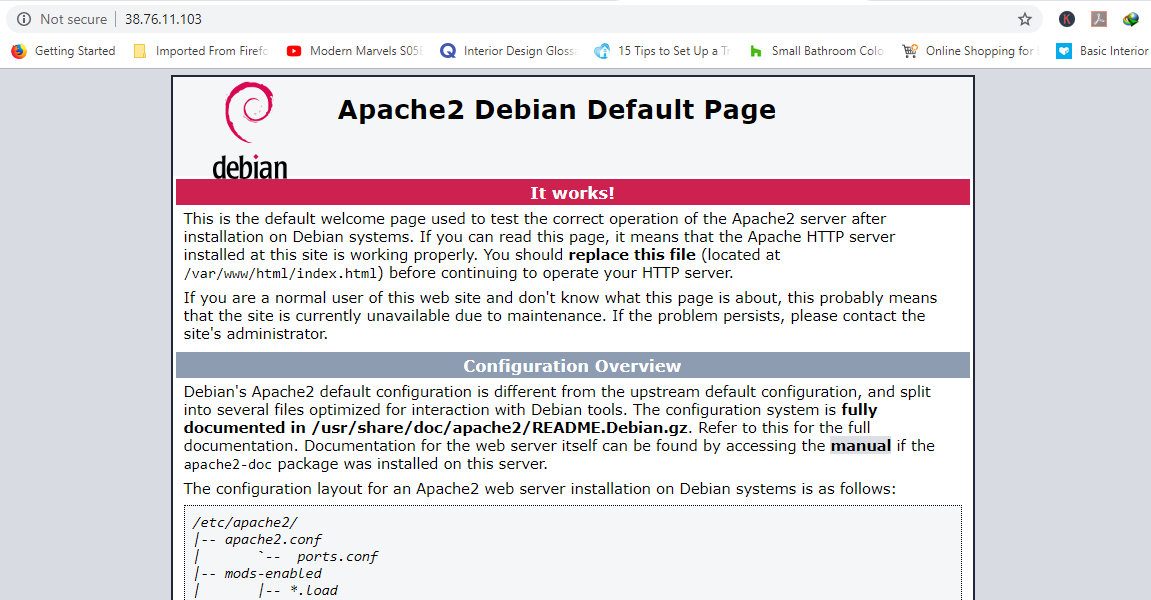Click the download manager extension icon at far right

(1130, 19)
